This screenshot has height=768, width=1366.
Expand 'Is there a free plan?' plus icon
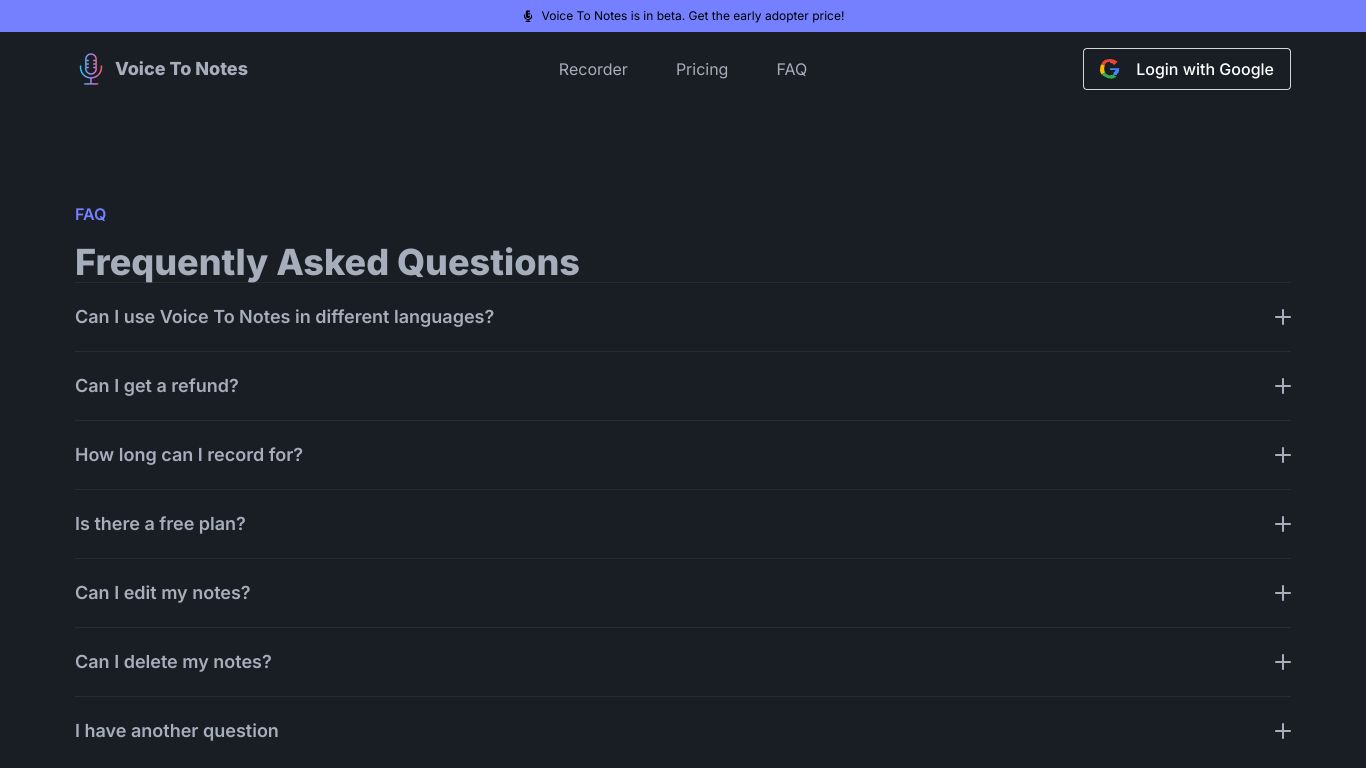click(x=1283, y=524)
